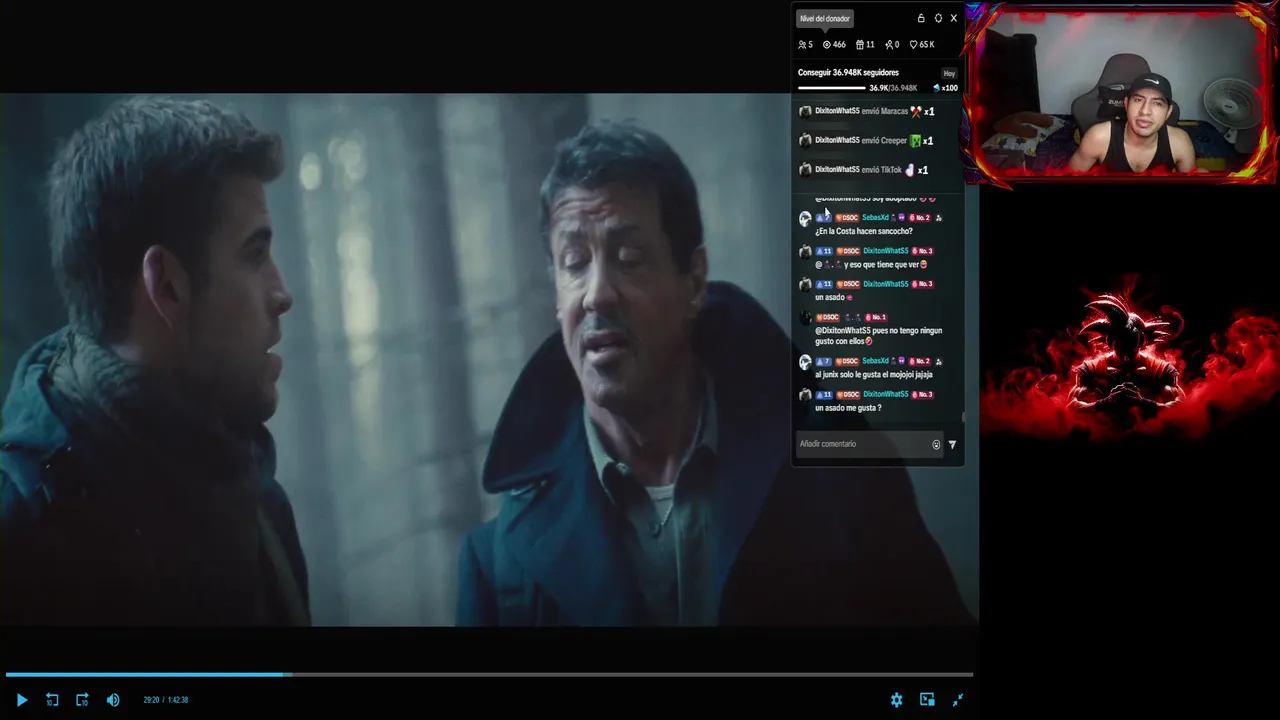This screenshot has height=720, width=1280.
Task: Seek on the video progress bar
Action: pos(489,674)
